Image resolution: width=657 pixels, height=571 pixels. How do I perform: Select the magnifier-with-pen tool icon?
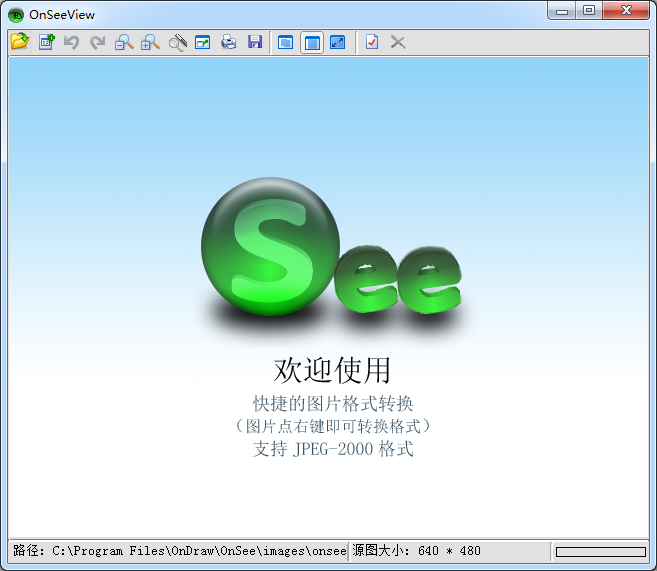tap(177, 42)
